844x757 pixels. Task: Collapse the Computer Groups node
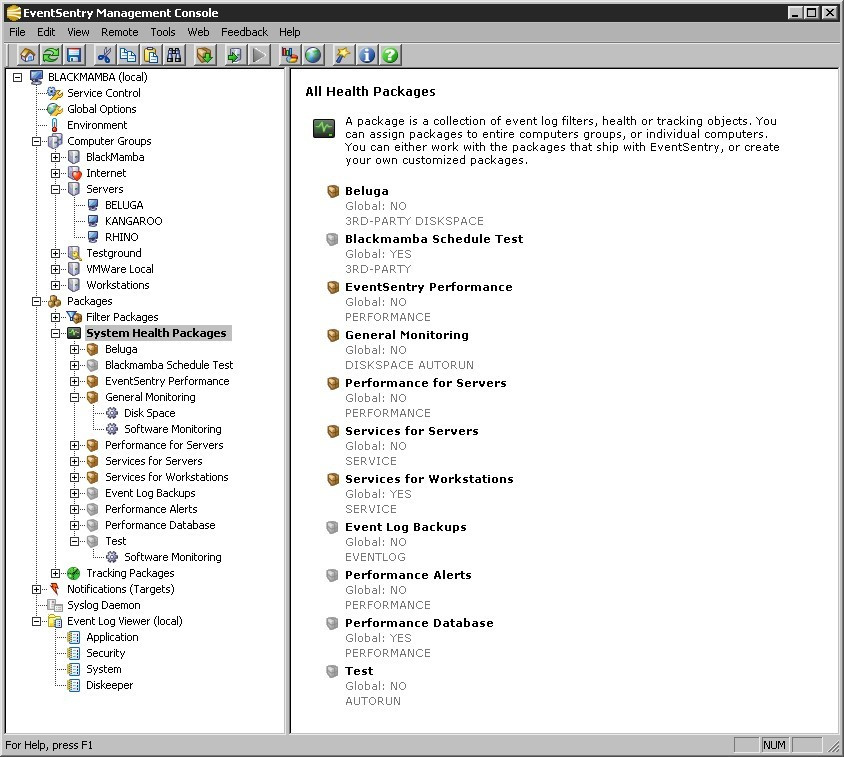pyautogui.click(x=36, y=142)
